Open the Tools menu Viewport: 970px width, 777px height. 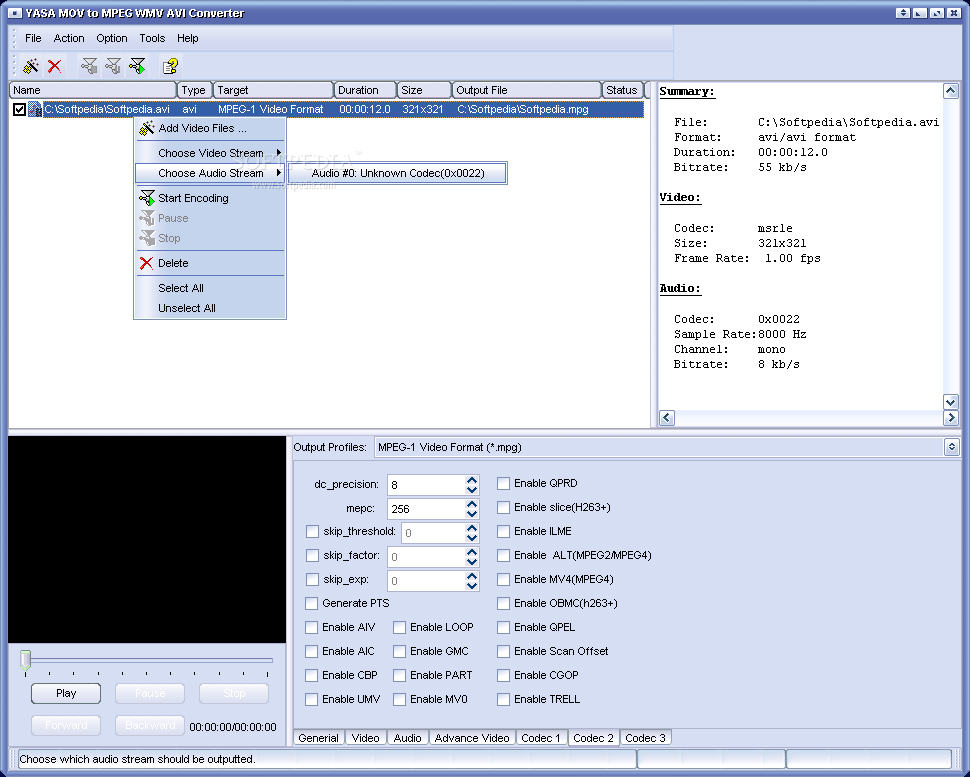(x=152, y=38)
